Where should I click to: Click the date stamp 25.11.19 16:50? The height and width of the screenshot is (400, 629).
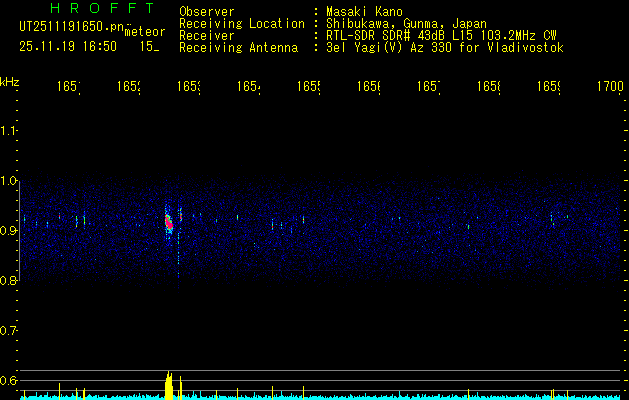point(68,47)
